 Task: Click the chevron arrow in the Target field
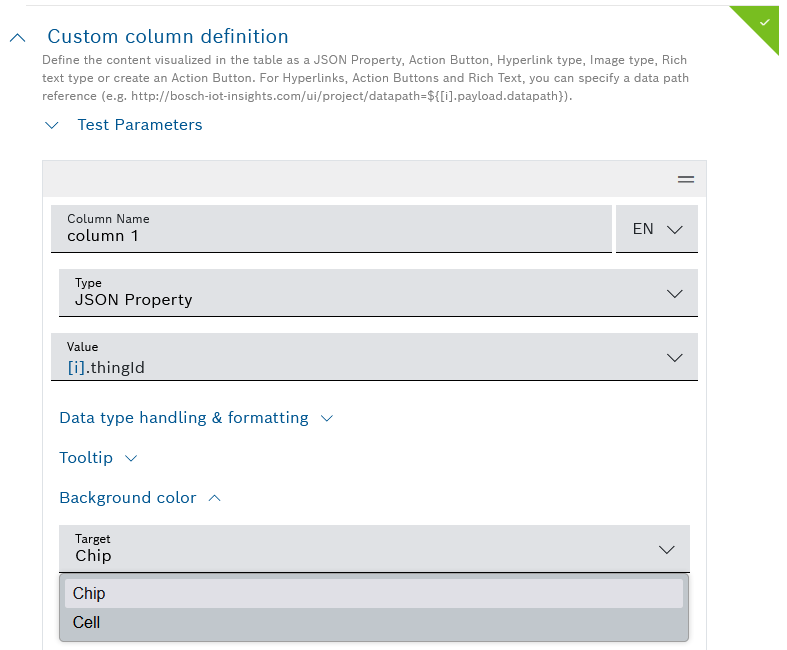point(667,549)
